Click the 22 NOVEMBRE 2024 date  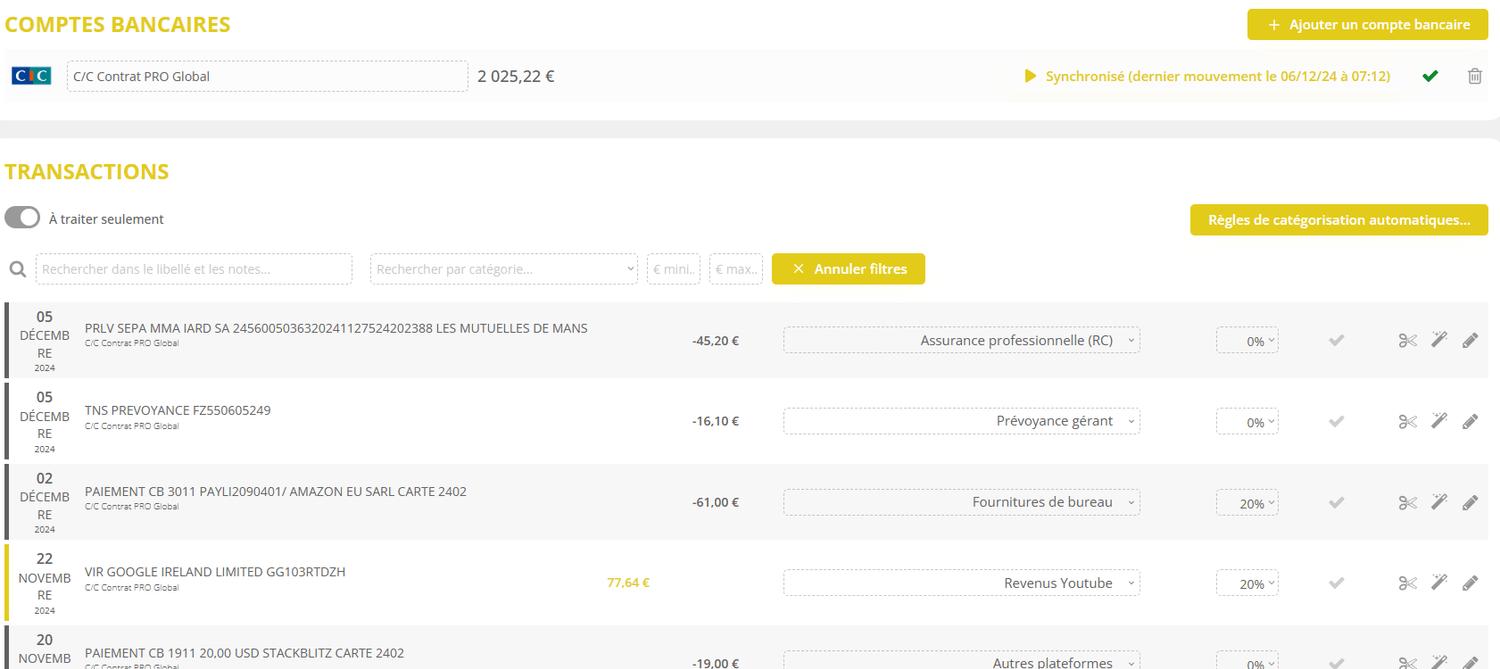click(x=45, y=583)
